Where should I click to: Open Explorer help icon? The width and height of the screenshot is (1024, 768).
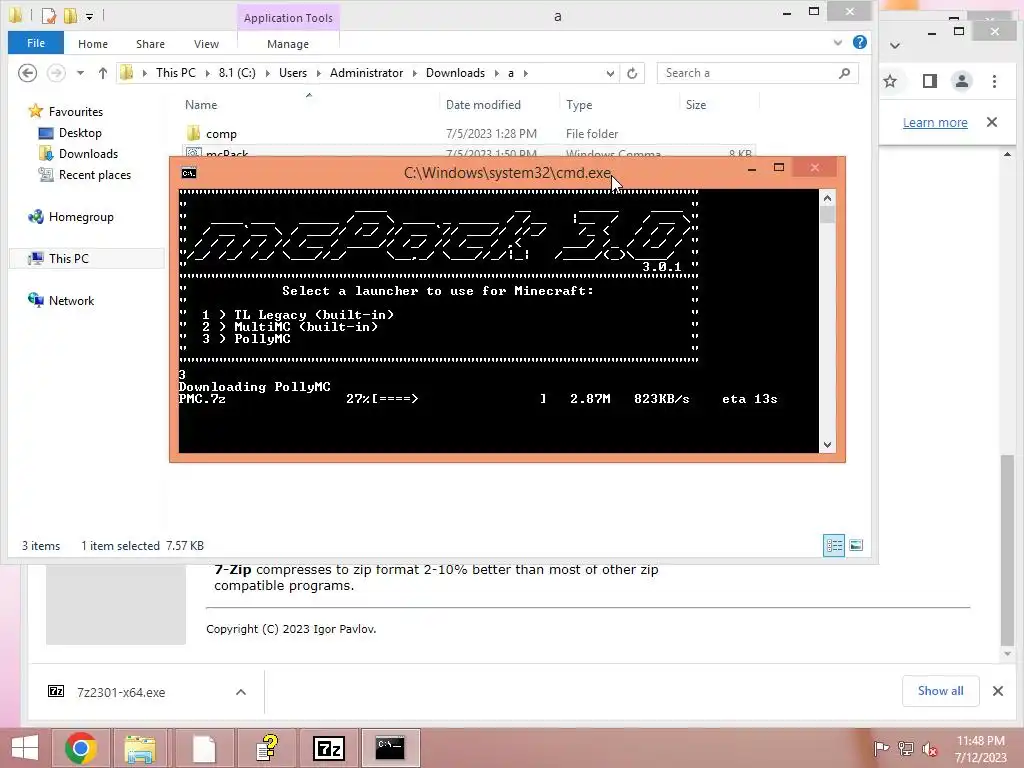(x=859, y=42)
